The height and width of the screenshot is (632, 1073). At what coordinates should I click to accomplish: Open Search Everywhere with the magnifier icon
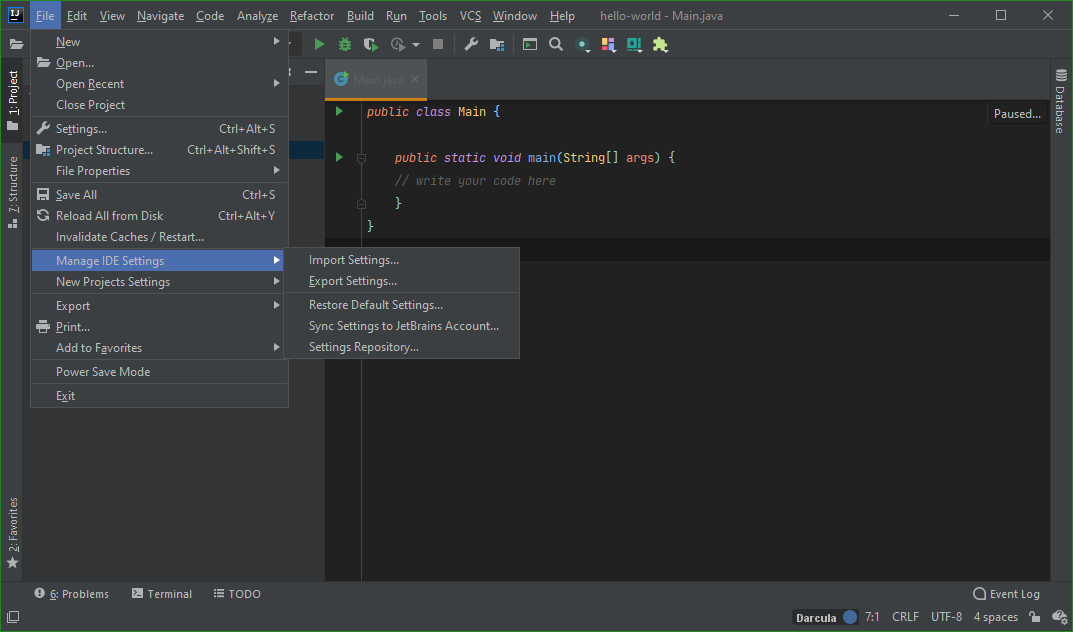(556, 44)
